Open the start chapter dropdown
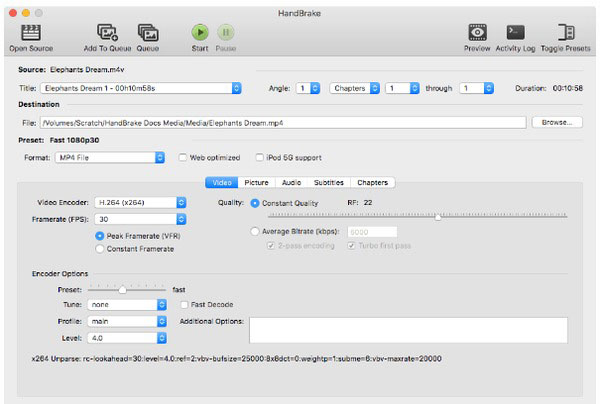Screen dimensions: 600x404 tap(402, 88)
